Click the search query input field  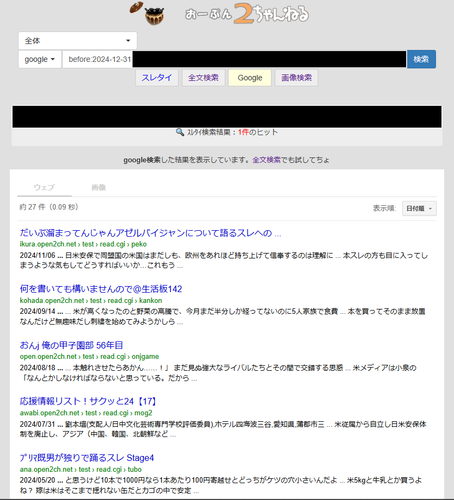(234, 59)
